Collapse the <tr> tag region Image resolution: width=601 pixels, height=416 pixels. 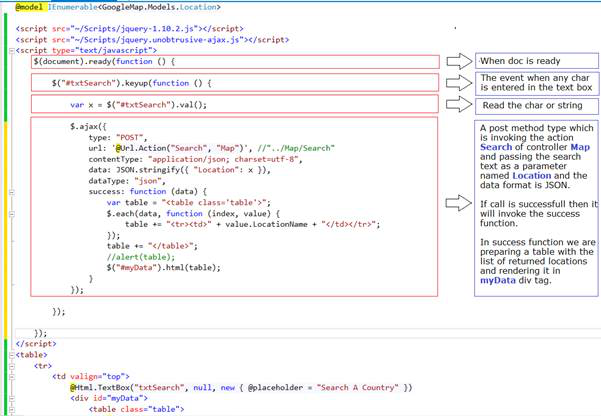coord(11,366)
